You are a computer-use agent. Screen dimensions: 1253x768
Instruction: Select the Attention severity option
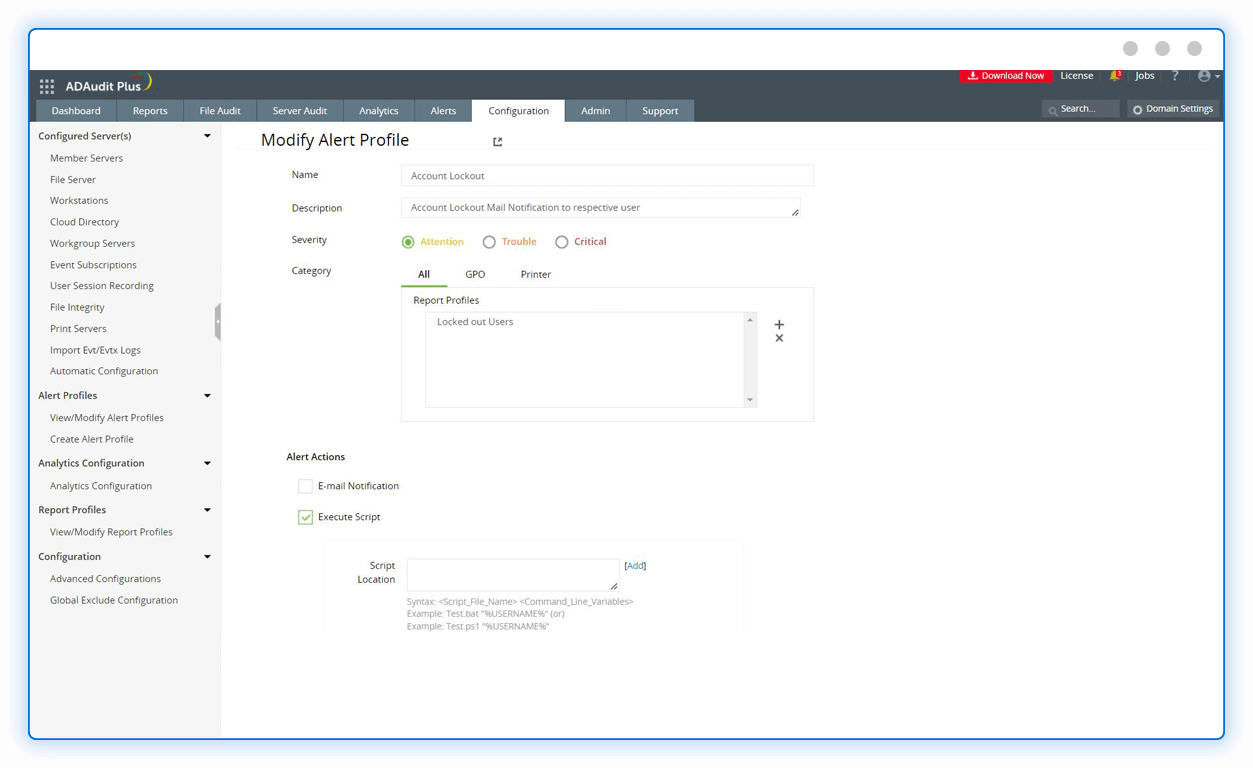(408, 242)
